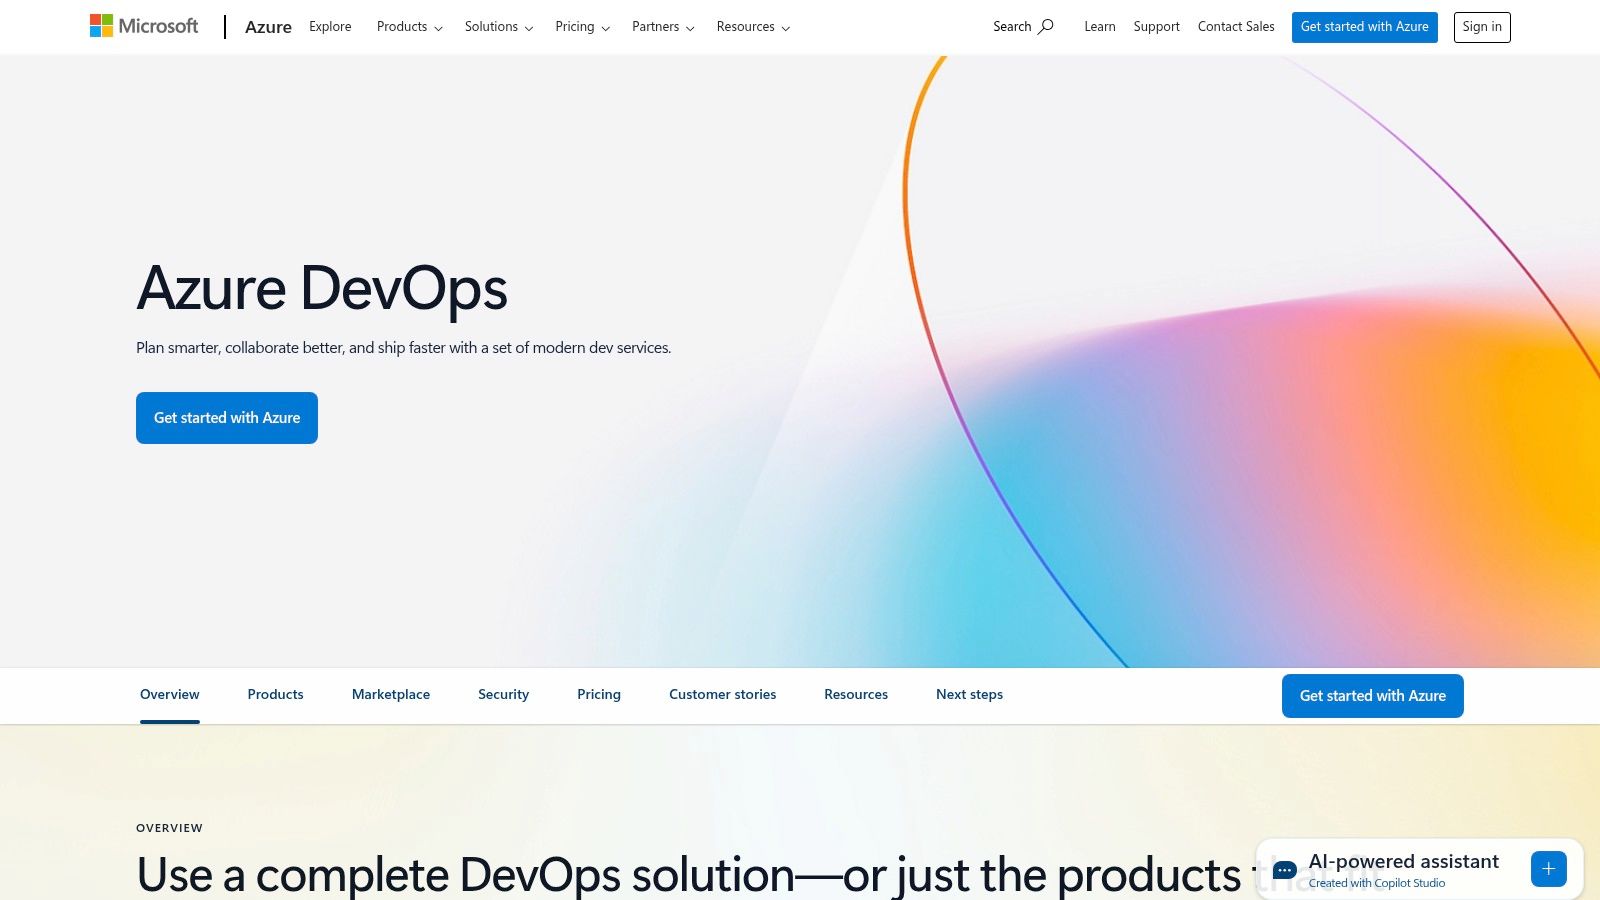Click the Sign in button
Viewport: 1600px width, 900px height.
pyautogui.click(x=1482, y=27)
